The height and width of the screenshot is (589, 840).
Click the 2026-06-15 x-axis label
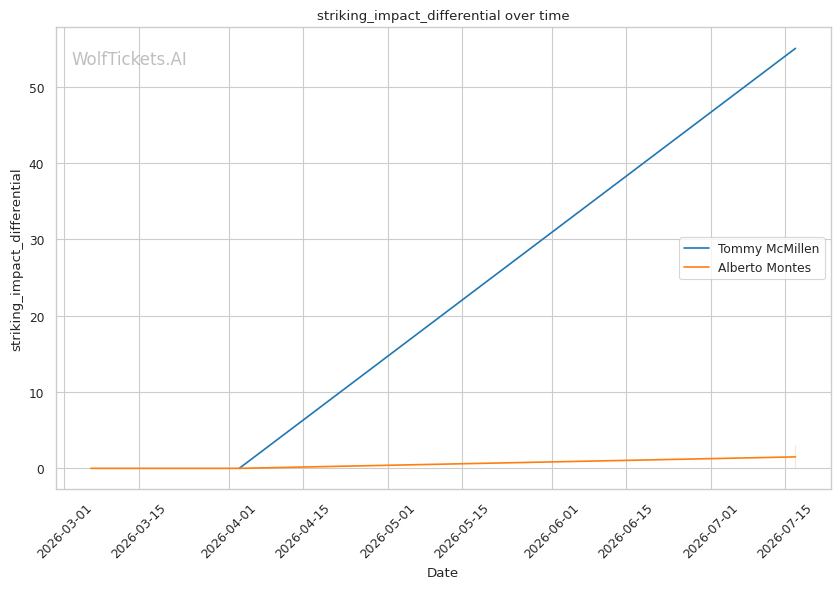(x=626, y=532)
